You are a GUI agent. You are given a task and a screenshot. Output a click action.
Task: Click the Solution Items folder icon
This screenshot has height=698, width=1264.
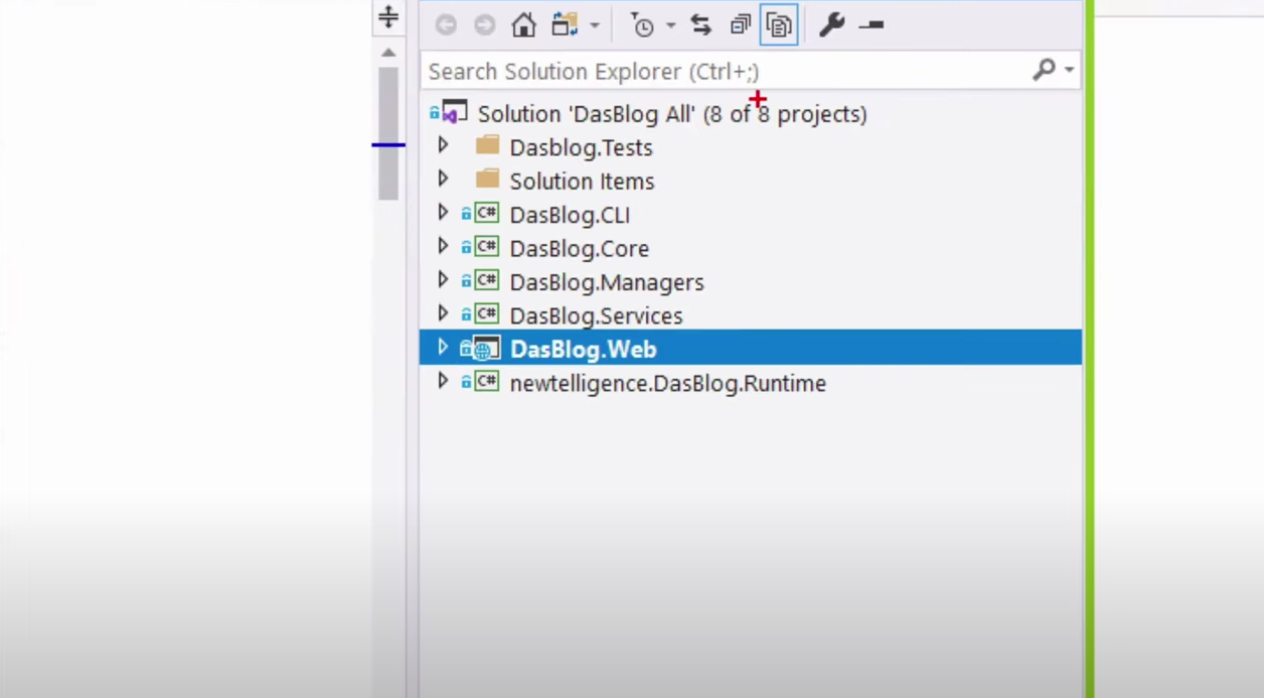click(488, 179)
